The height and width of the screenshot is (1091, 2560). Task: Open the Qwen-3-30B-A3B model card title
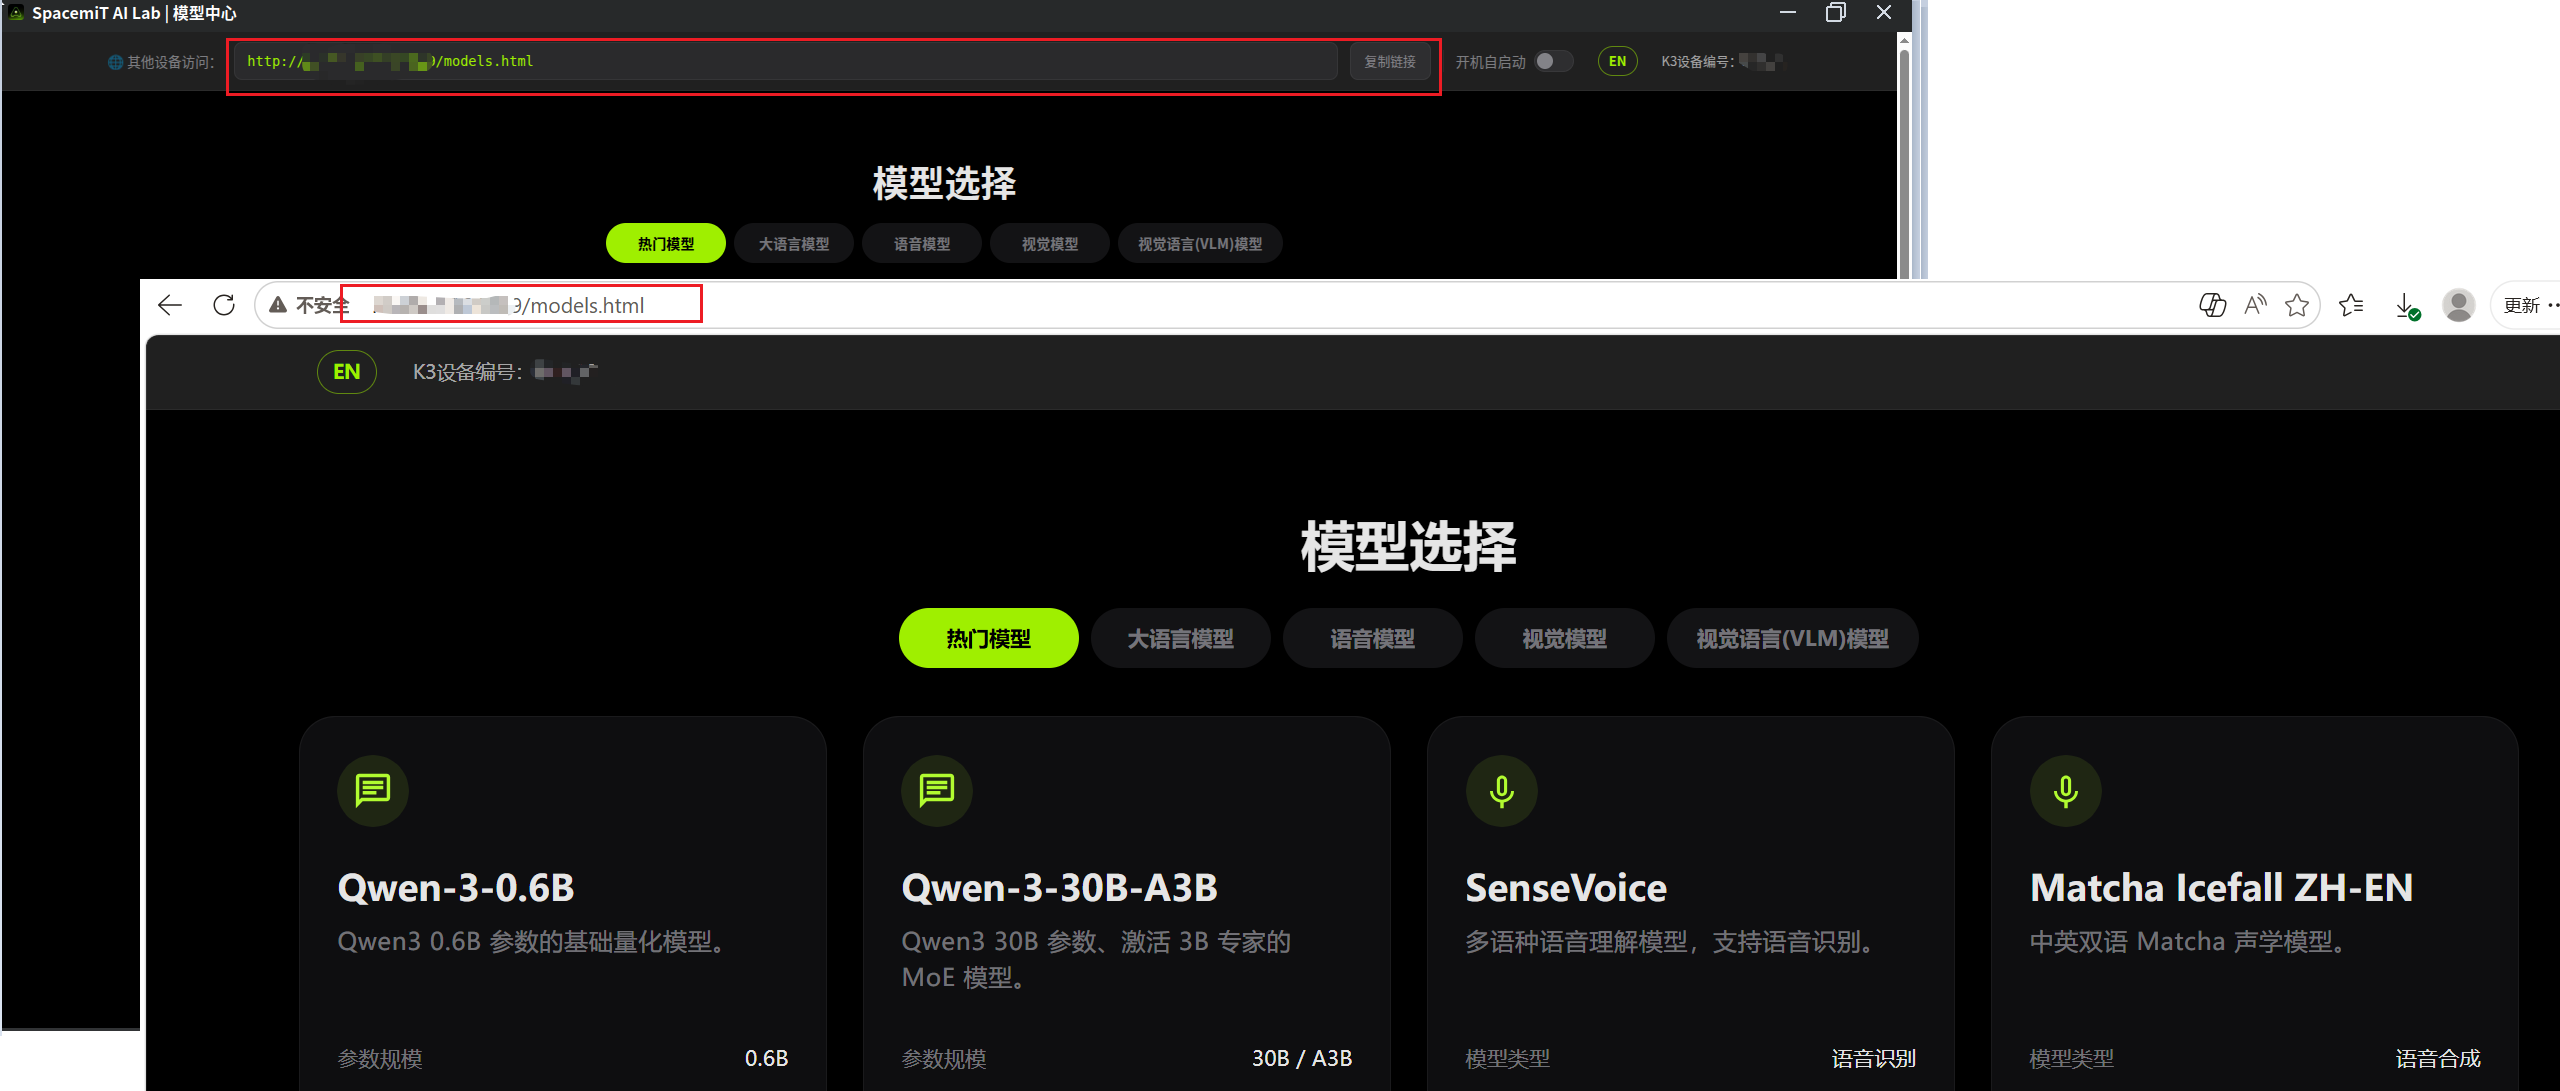[x=1060, y=887]
